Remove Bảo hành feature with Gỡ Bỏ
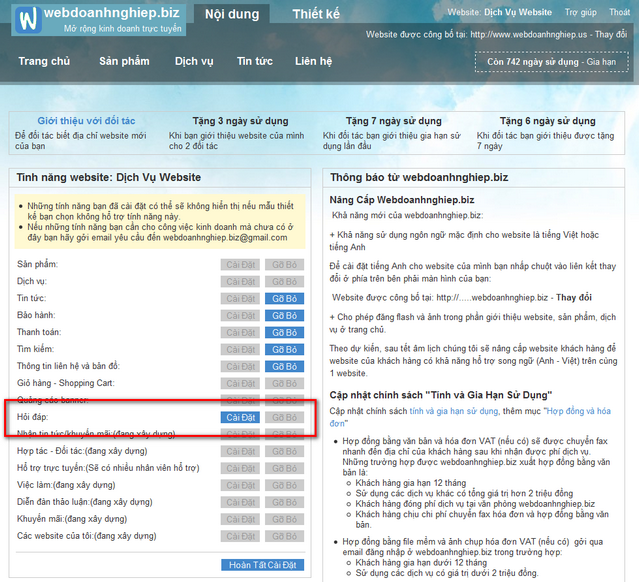The height and width of the screenshot is (582, 639). [x=284, y=315]
